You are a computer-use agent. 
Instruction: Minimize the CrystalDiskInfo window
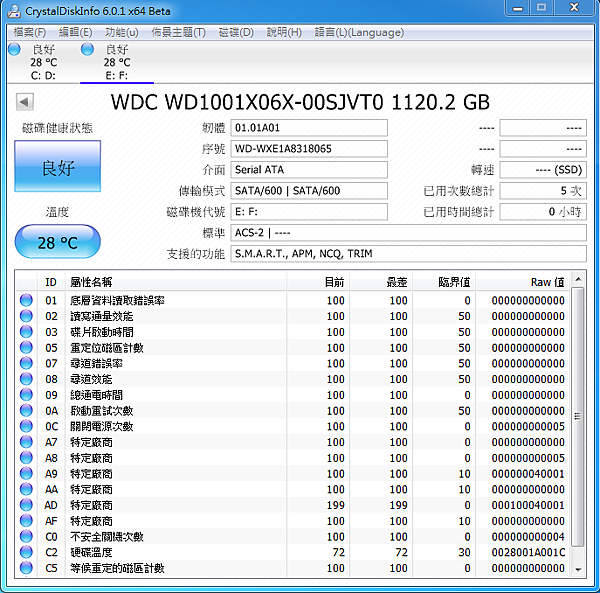(x=518, y=8)
